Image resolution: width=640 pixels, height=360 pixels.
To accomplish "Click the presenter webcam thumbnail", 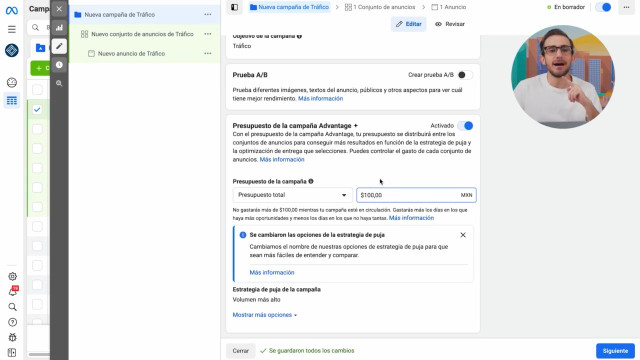I will click(x=562, y=77).
